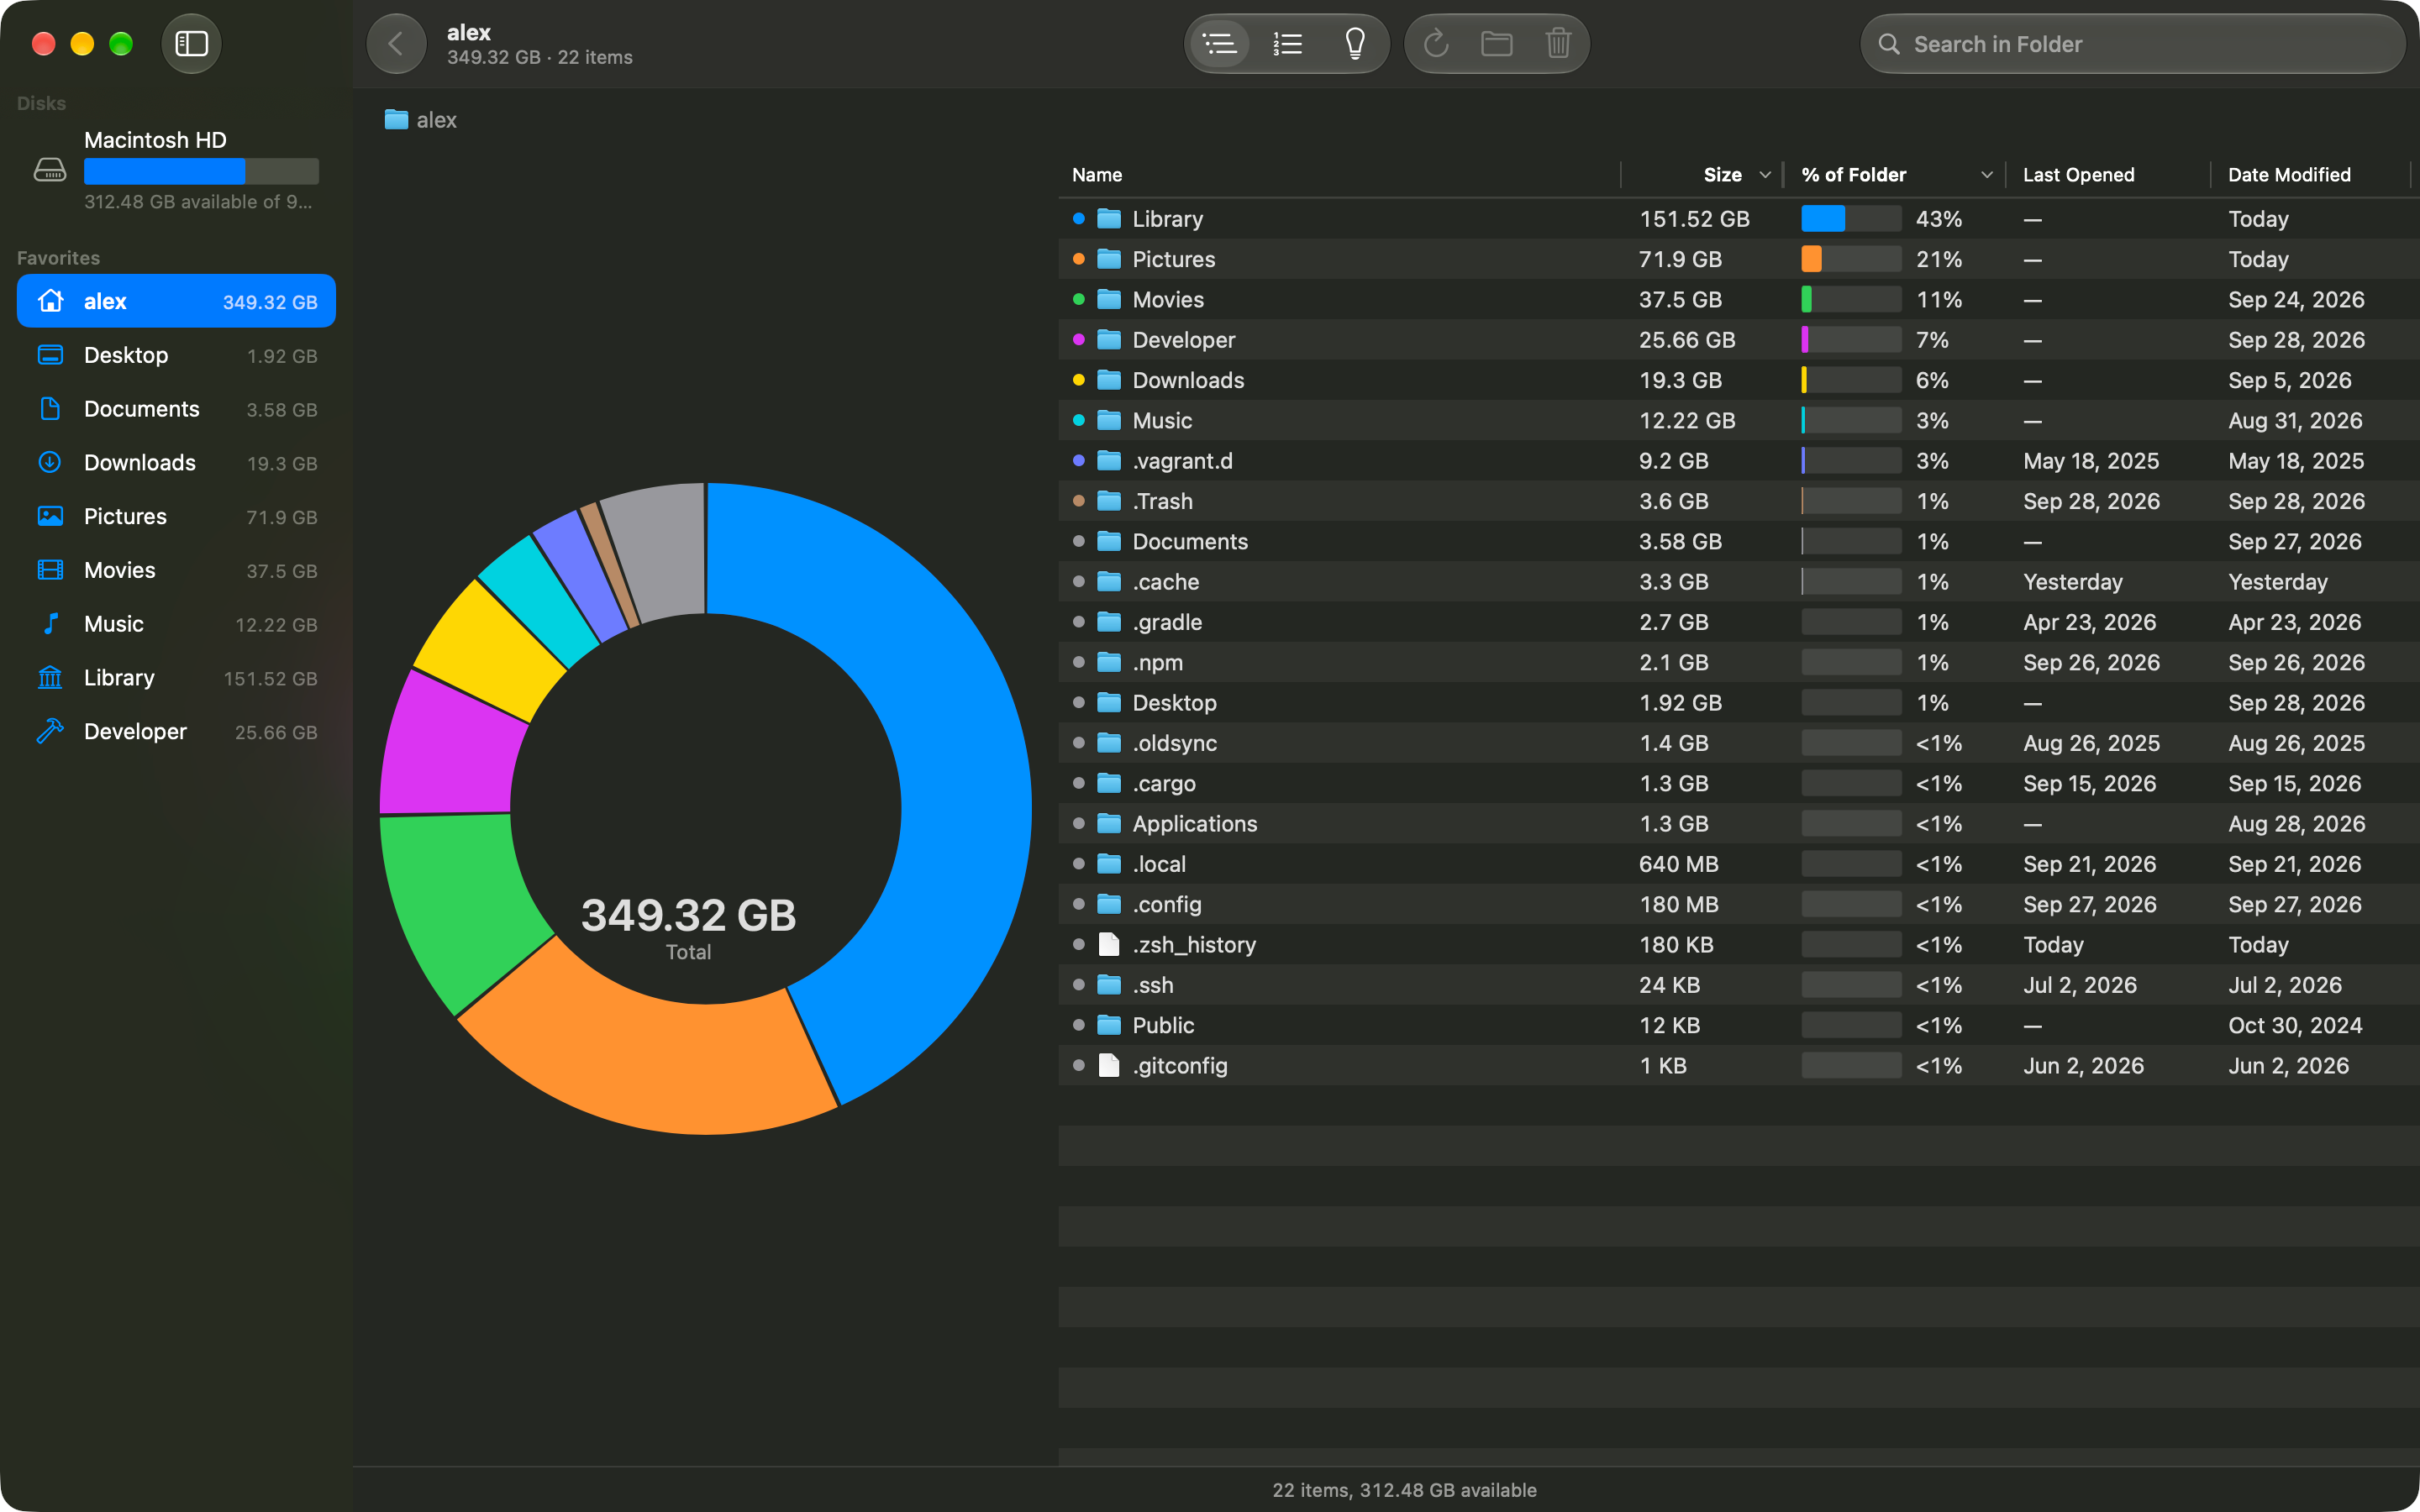The width and height of the screenshot is (2420, 1512).
Task: Click the alex breadcrumb path item
Action: click(421, 120)
